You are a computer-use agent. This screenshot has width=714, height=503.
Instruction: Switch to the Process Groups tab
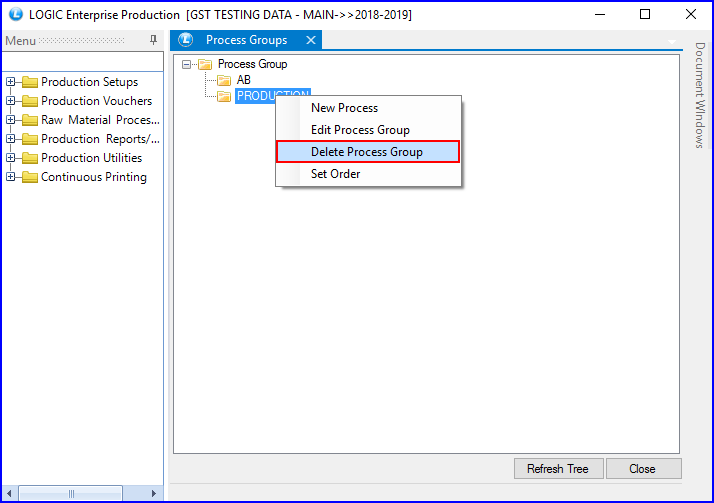point(246,40)
